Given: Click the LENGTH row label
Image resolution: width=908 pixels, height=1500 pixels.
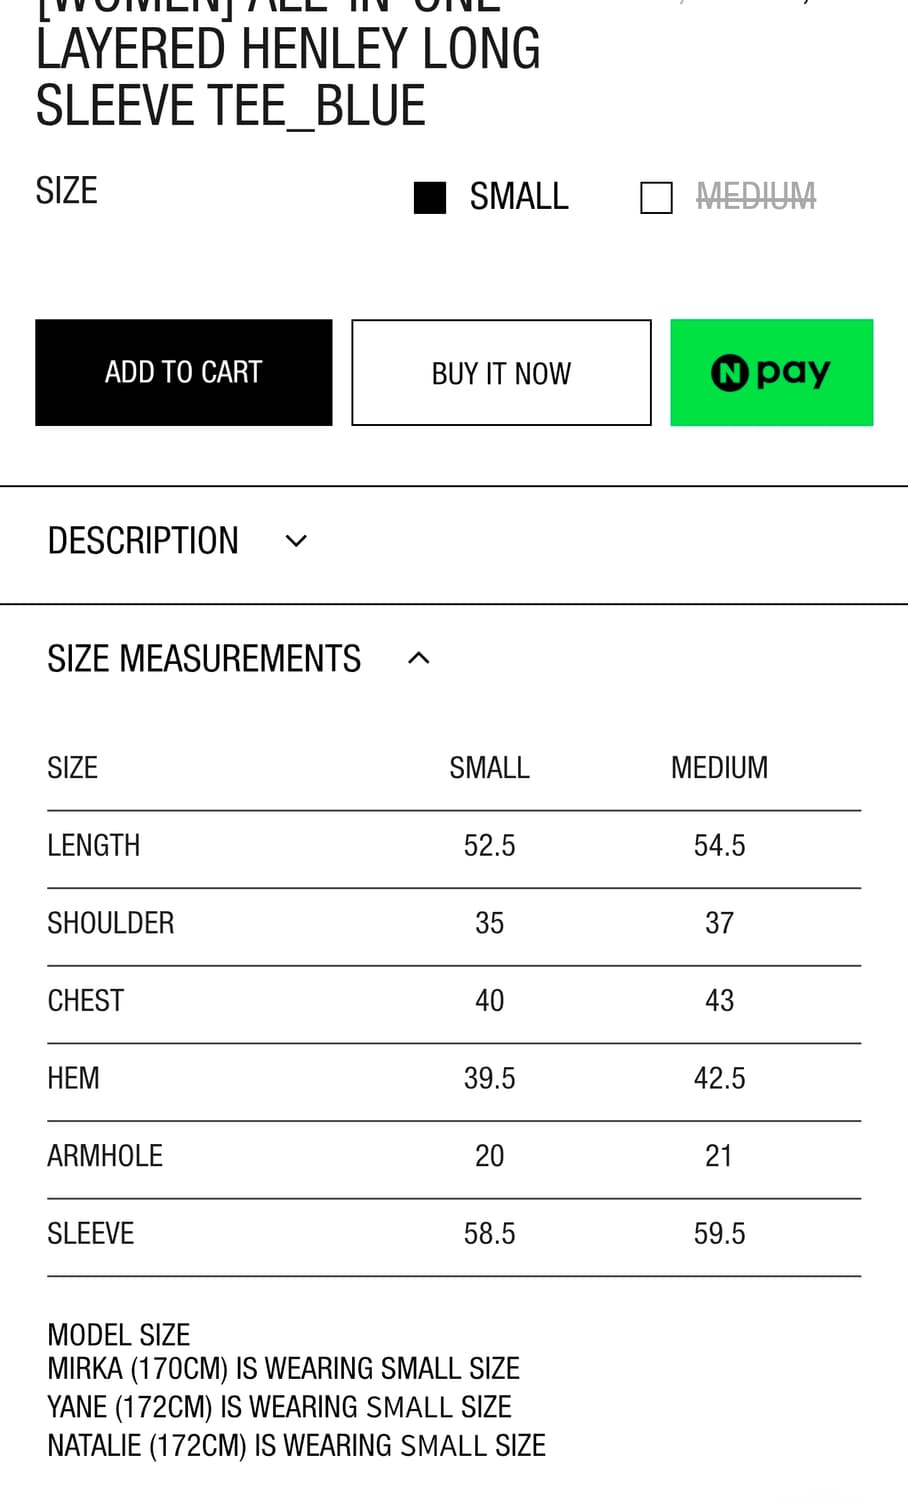Looking at the screenshot, I should click(x=94, y=846).
